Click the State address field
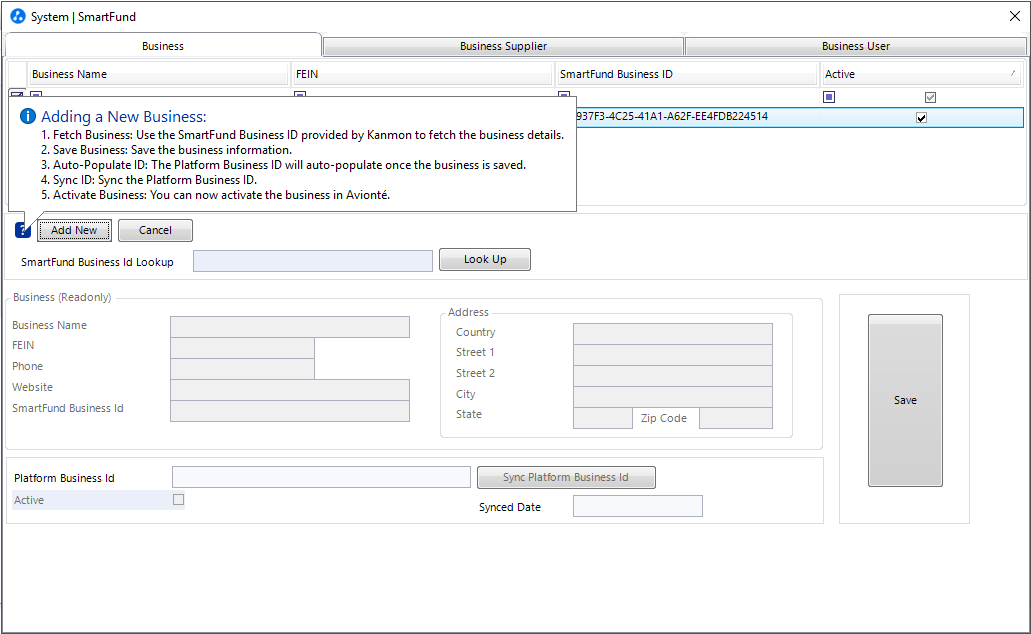Screen dimensions: 1031x634 click(x=603, y=418)
